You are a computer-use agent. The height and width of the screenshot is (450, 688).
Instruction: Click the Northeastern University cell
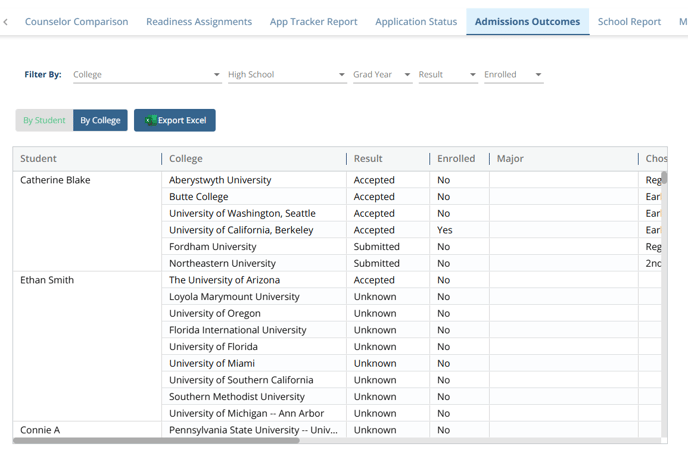254,263
